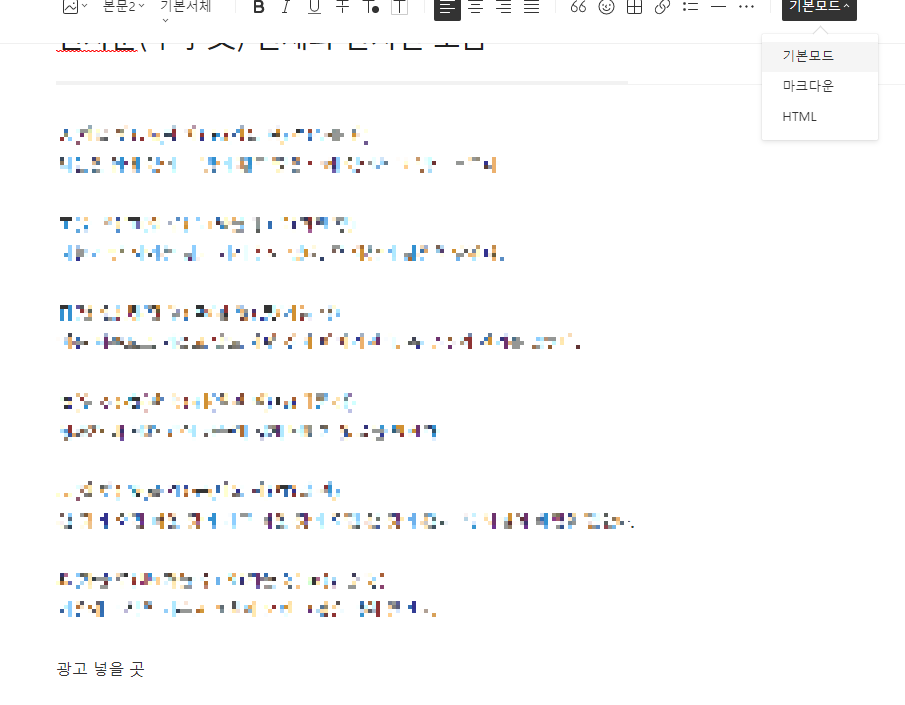The height and width of the screenshot is (705, 905).
Task: Insert a horizontal divider line
Action: [719, 7]
